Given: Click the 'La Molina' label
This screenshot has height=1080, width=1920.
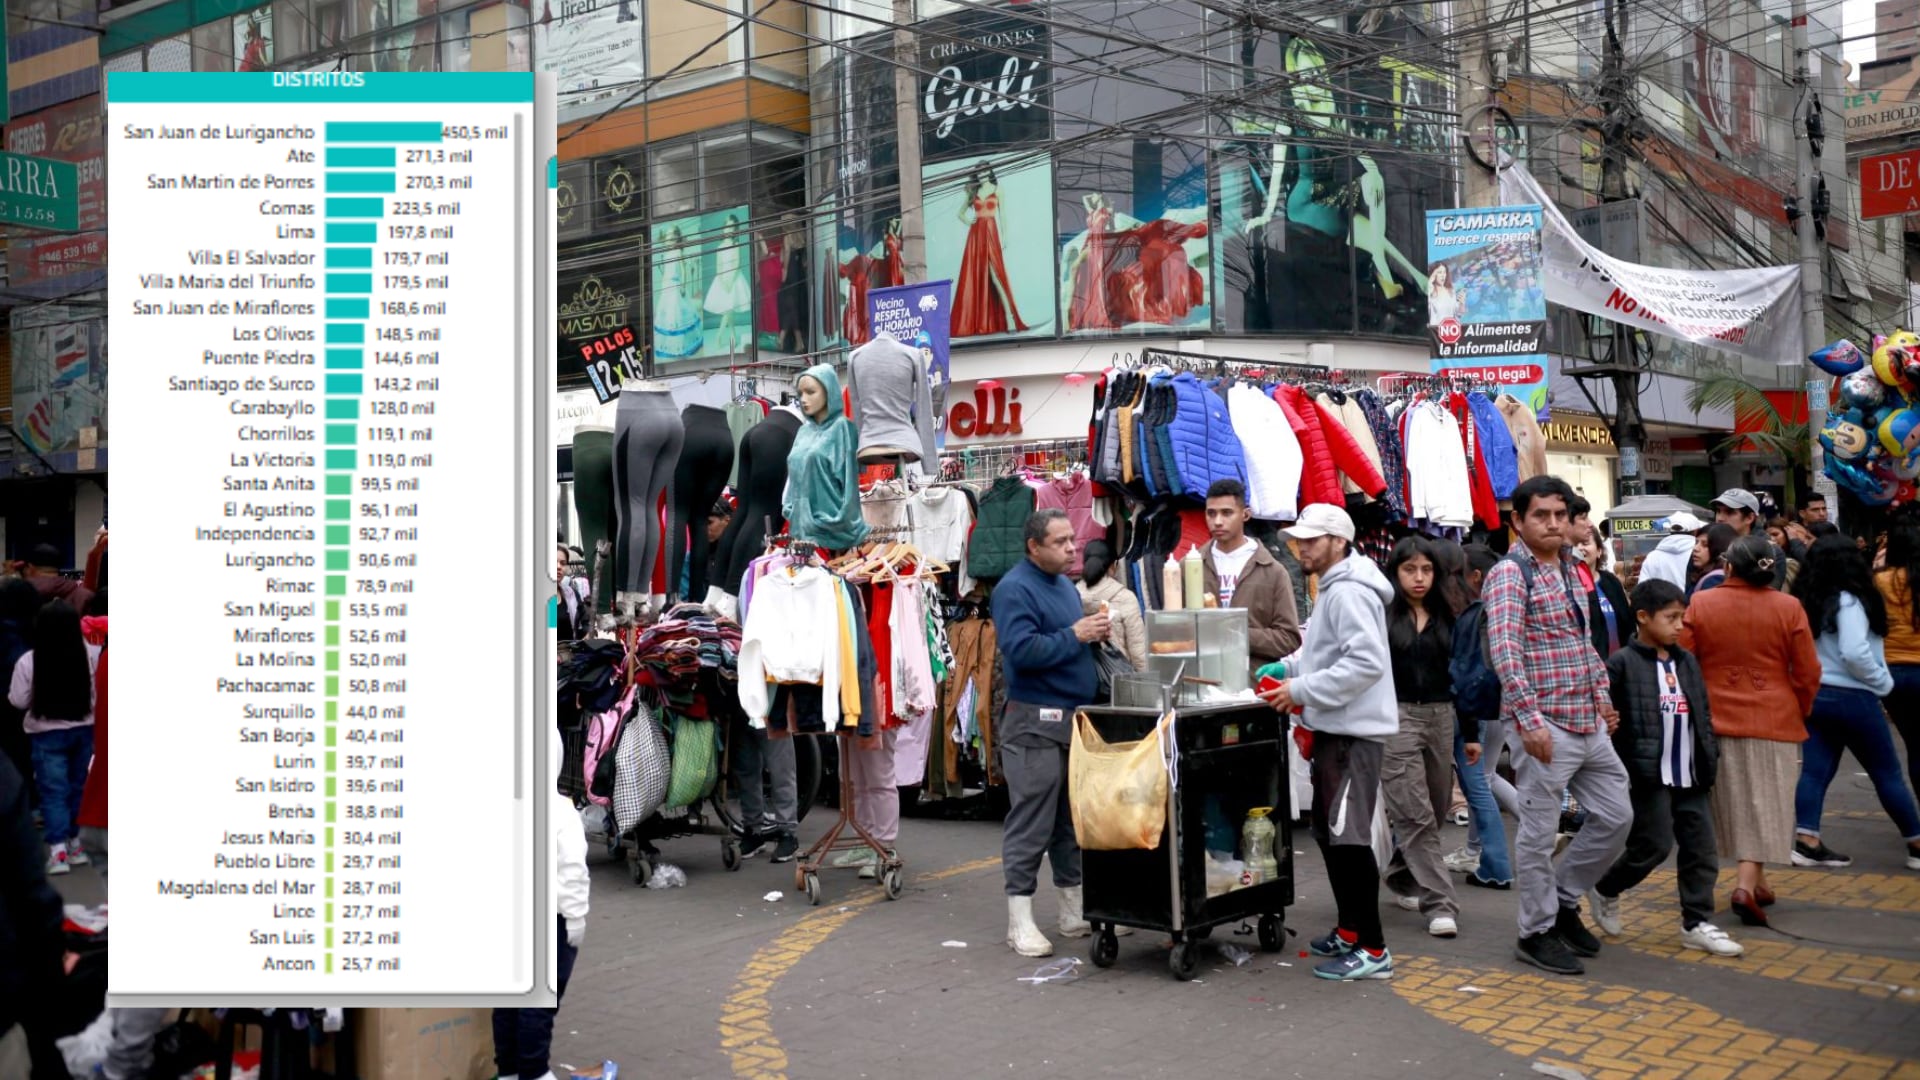Looking at the screenshot, I should [275, 660].
